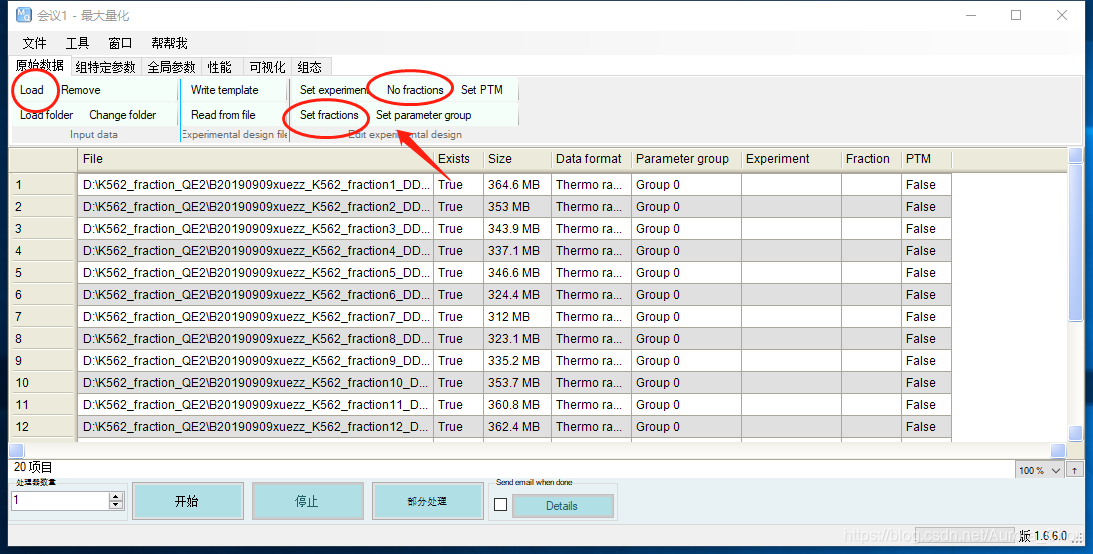This screenshot has height=554, width=1093.
Task: Switch to the 性能 tab
Action: (x=220, y=67)
